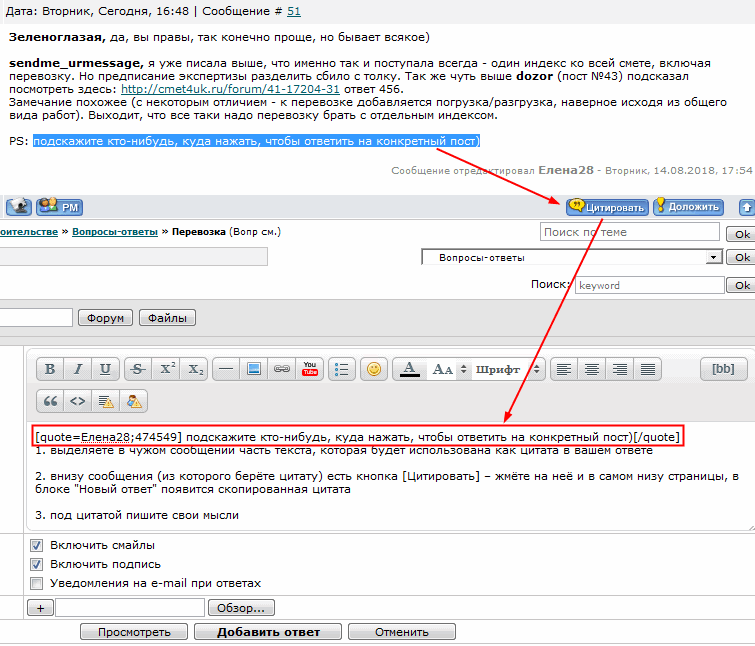755x646 pixels.
Task: Toggle Включить подпись checkbox
Action: coord(37,564)
